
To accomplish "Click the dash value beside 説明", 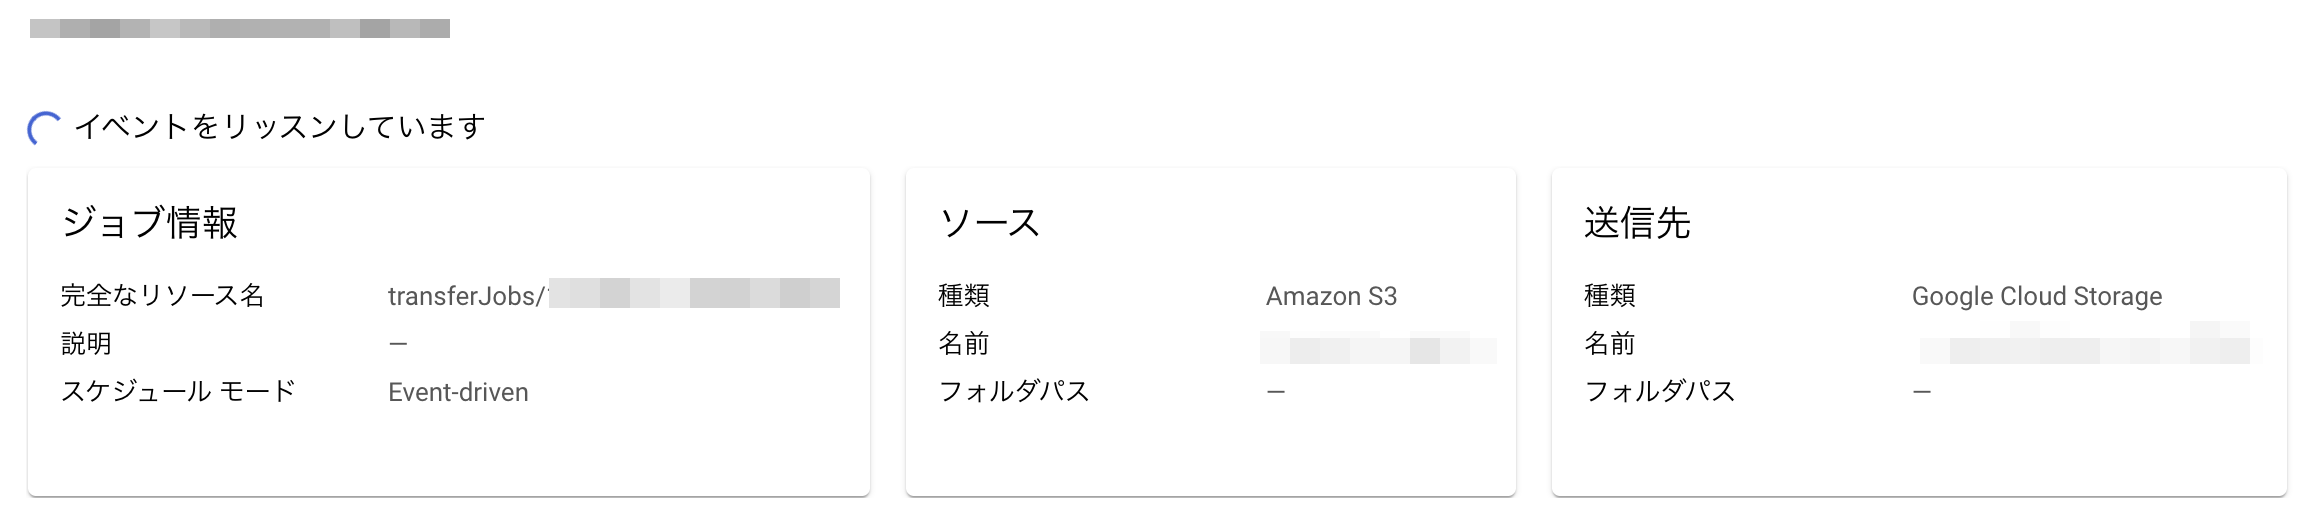I will 398,344.
